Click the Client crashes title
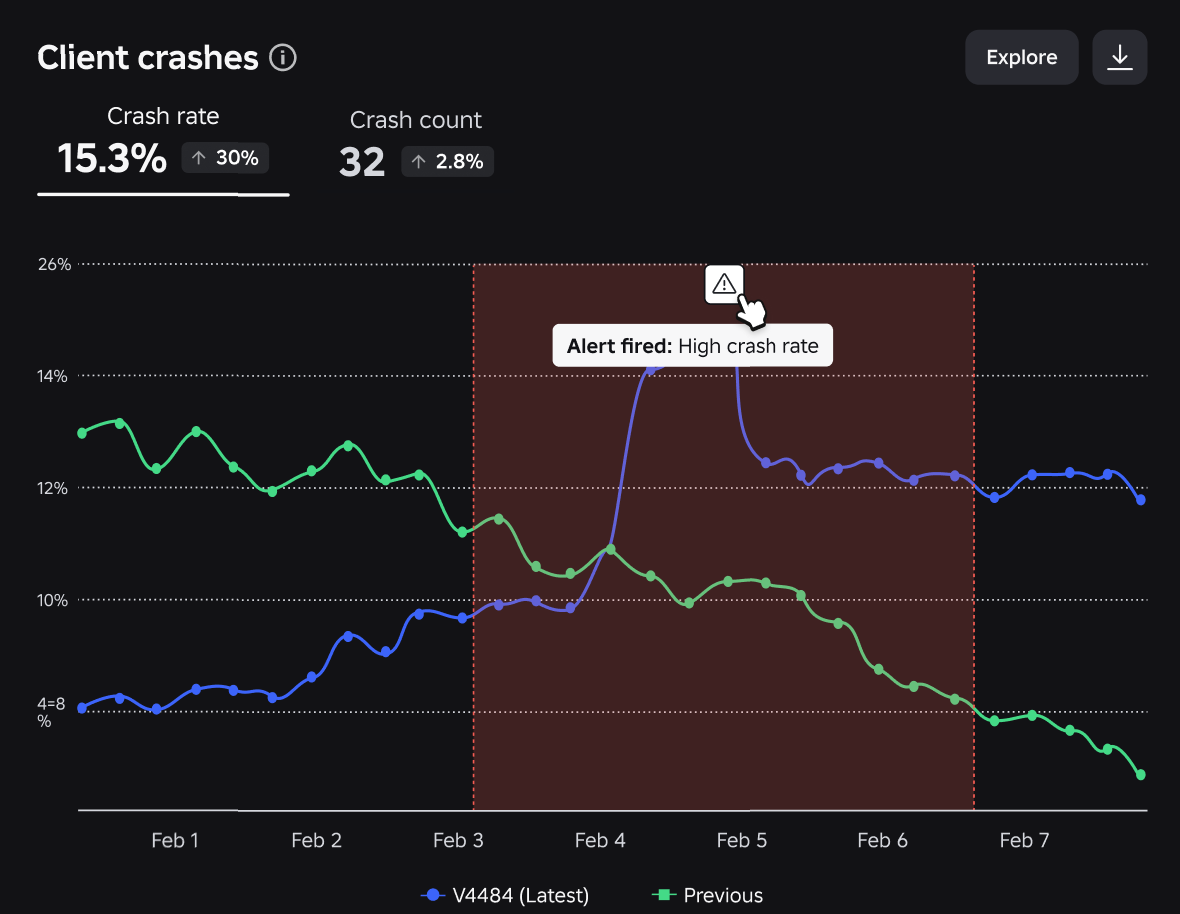 point(148,58)
